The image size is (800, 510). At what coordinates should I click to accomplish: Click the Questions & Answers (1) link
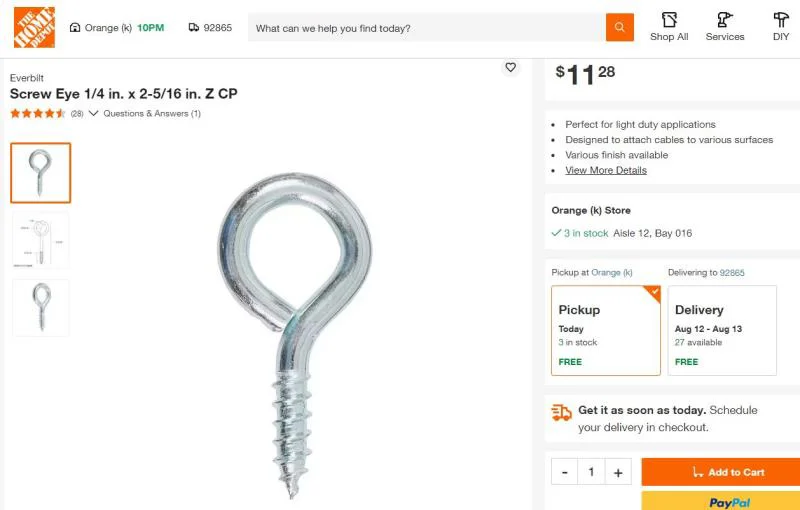click(152, 113)
